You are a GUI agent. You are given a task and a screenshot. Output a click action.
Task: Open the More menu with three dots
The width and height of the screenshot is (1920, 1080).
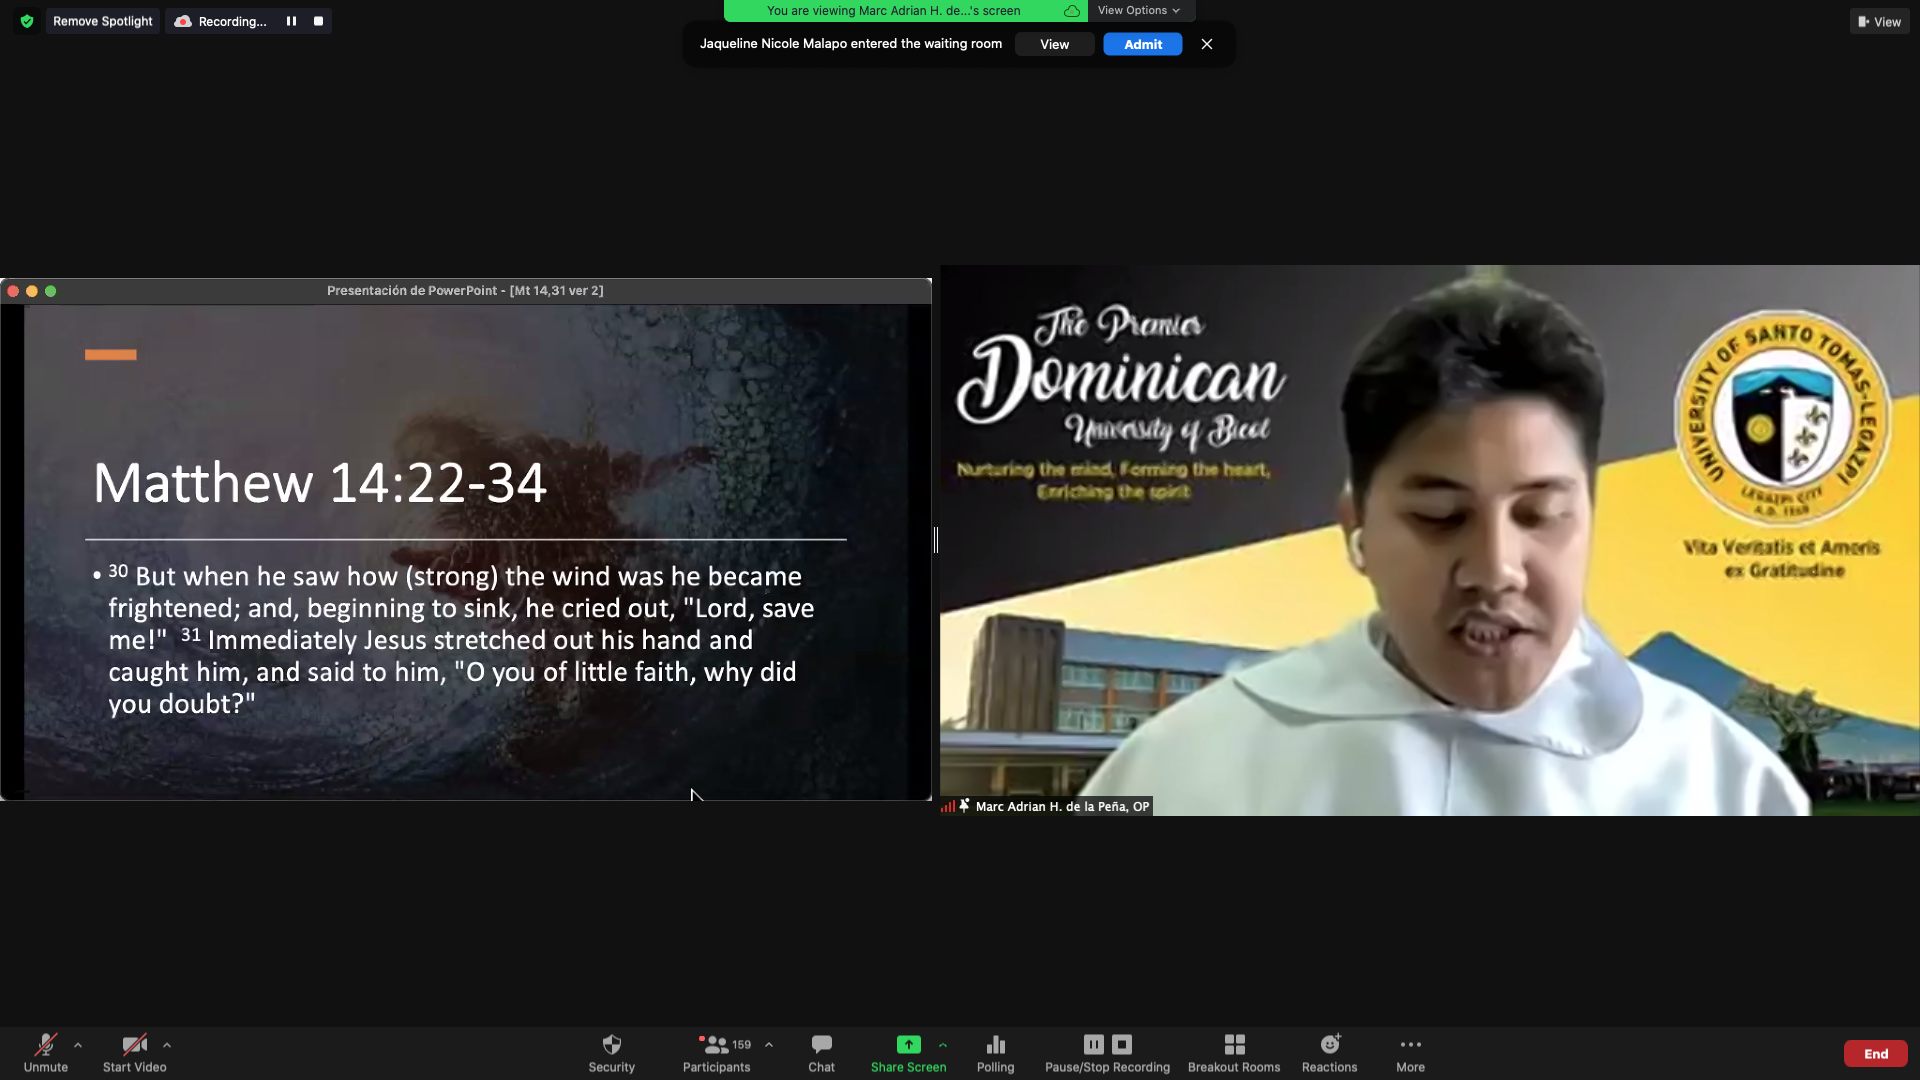pyautogui.click(x=1410, y=1046)
